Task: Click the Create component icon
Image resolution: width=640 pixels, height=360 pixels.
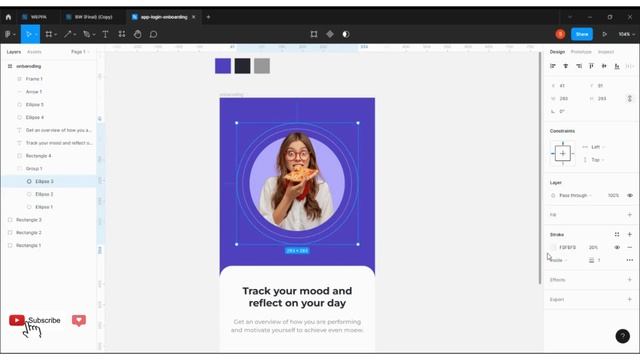Action: click(x=330, y=34)
